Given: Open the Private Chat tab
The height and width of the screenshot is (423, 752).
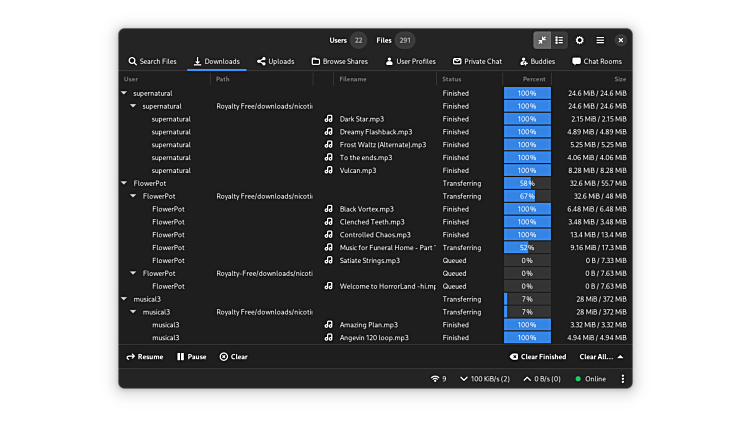Looking at the screenshot, I should tap(477, 61).
